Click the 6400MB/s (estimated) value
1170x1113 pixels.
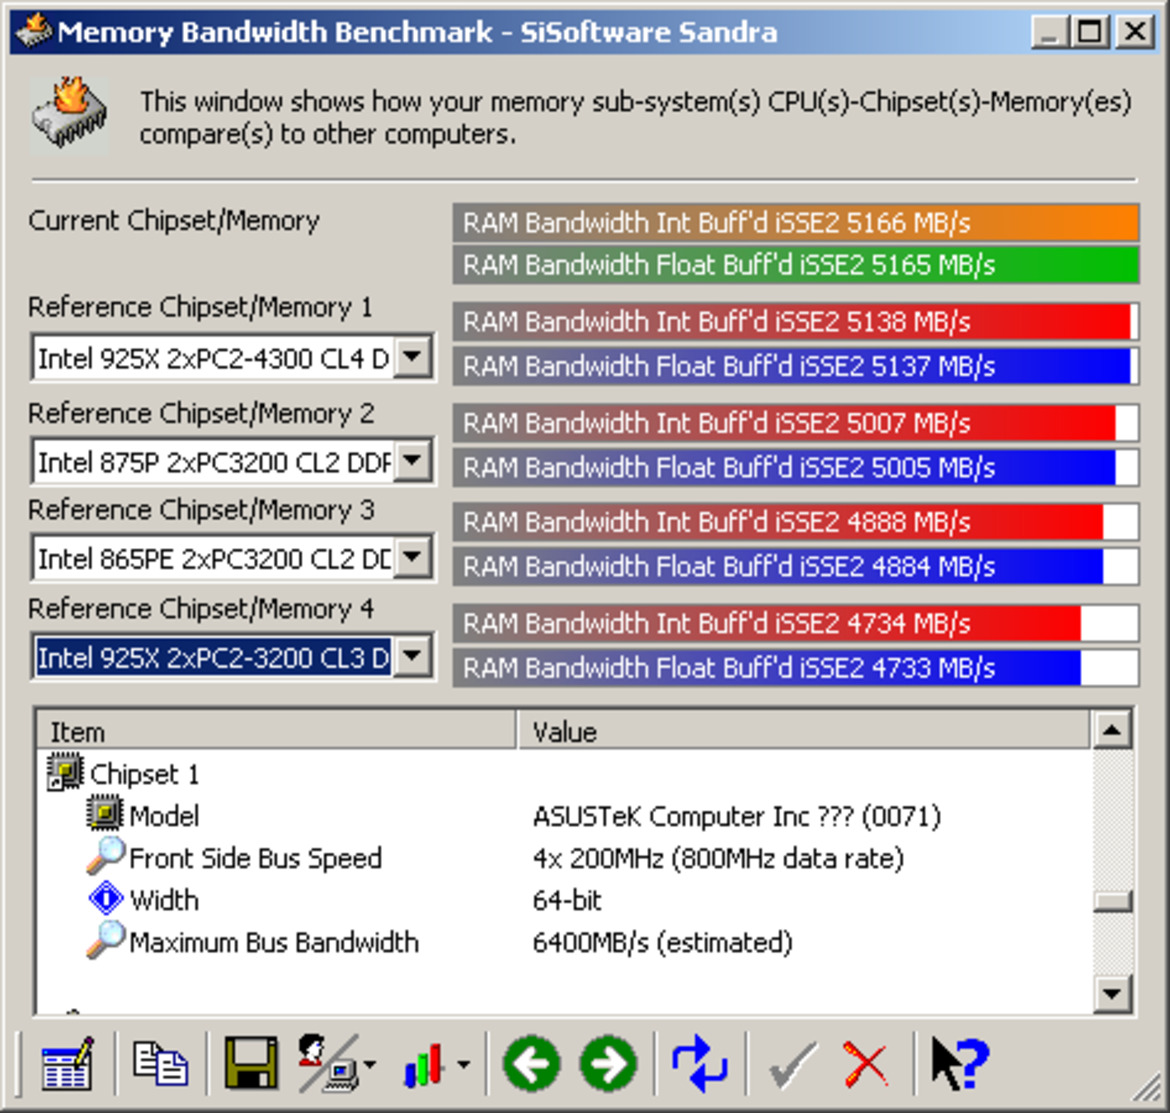point(663,942)
